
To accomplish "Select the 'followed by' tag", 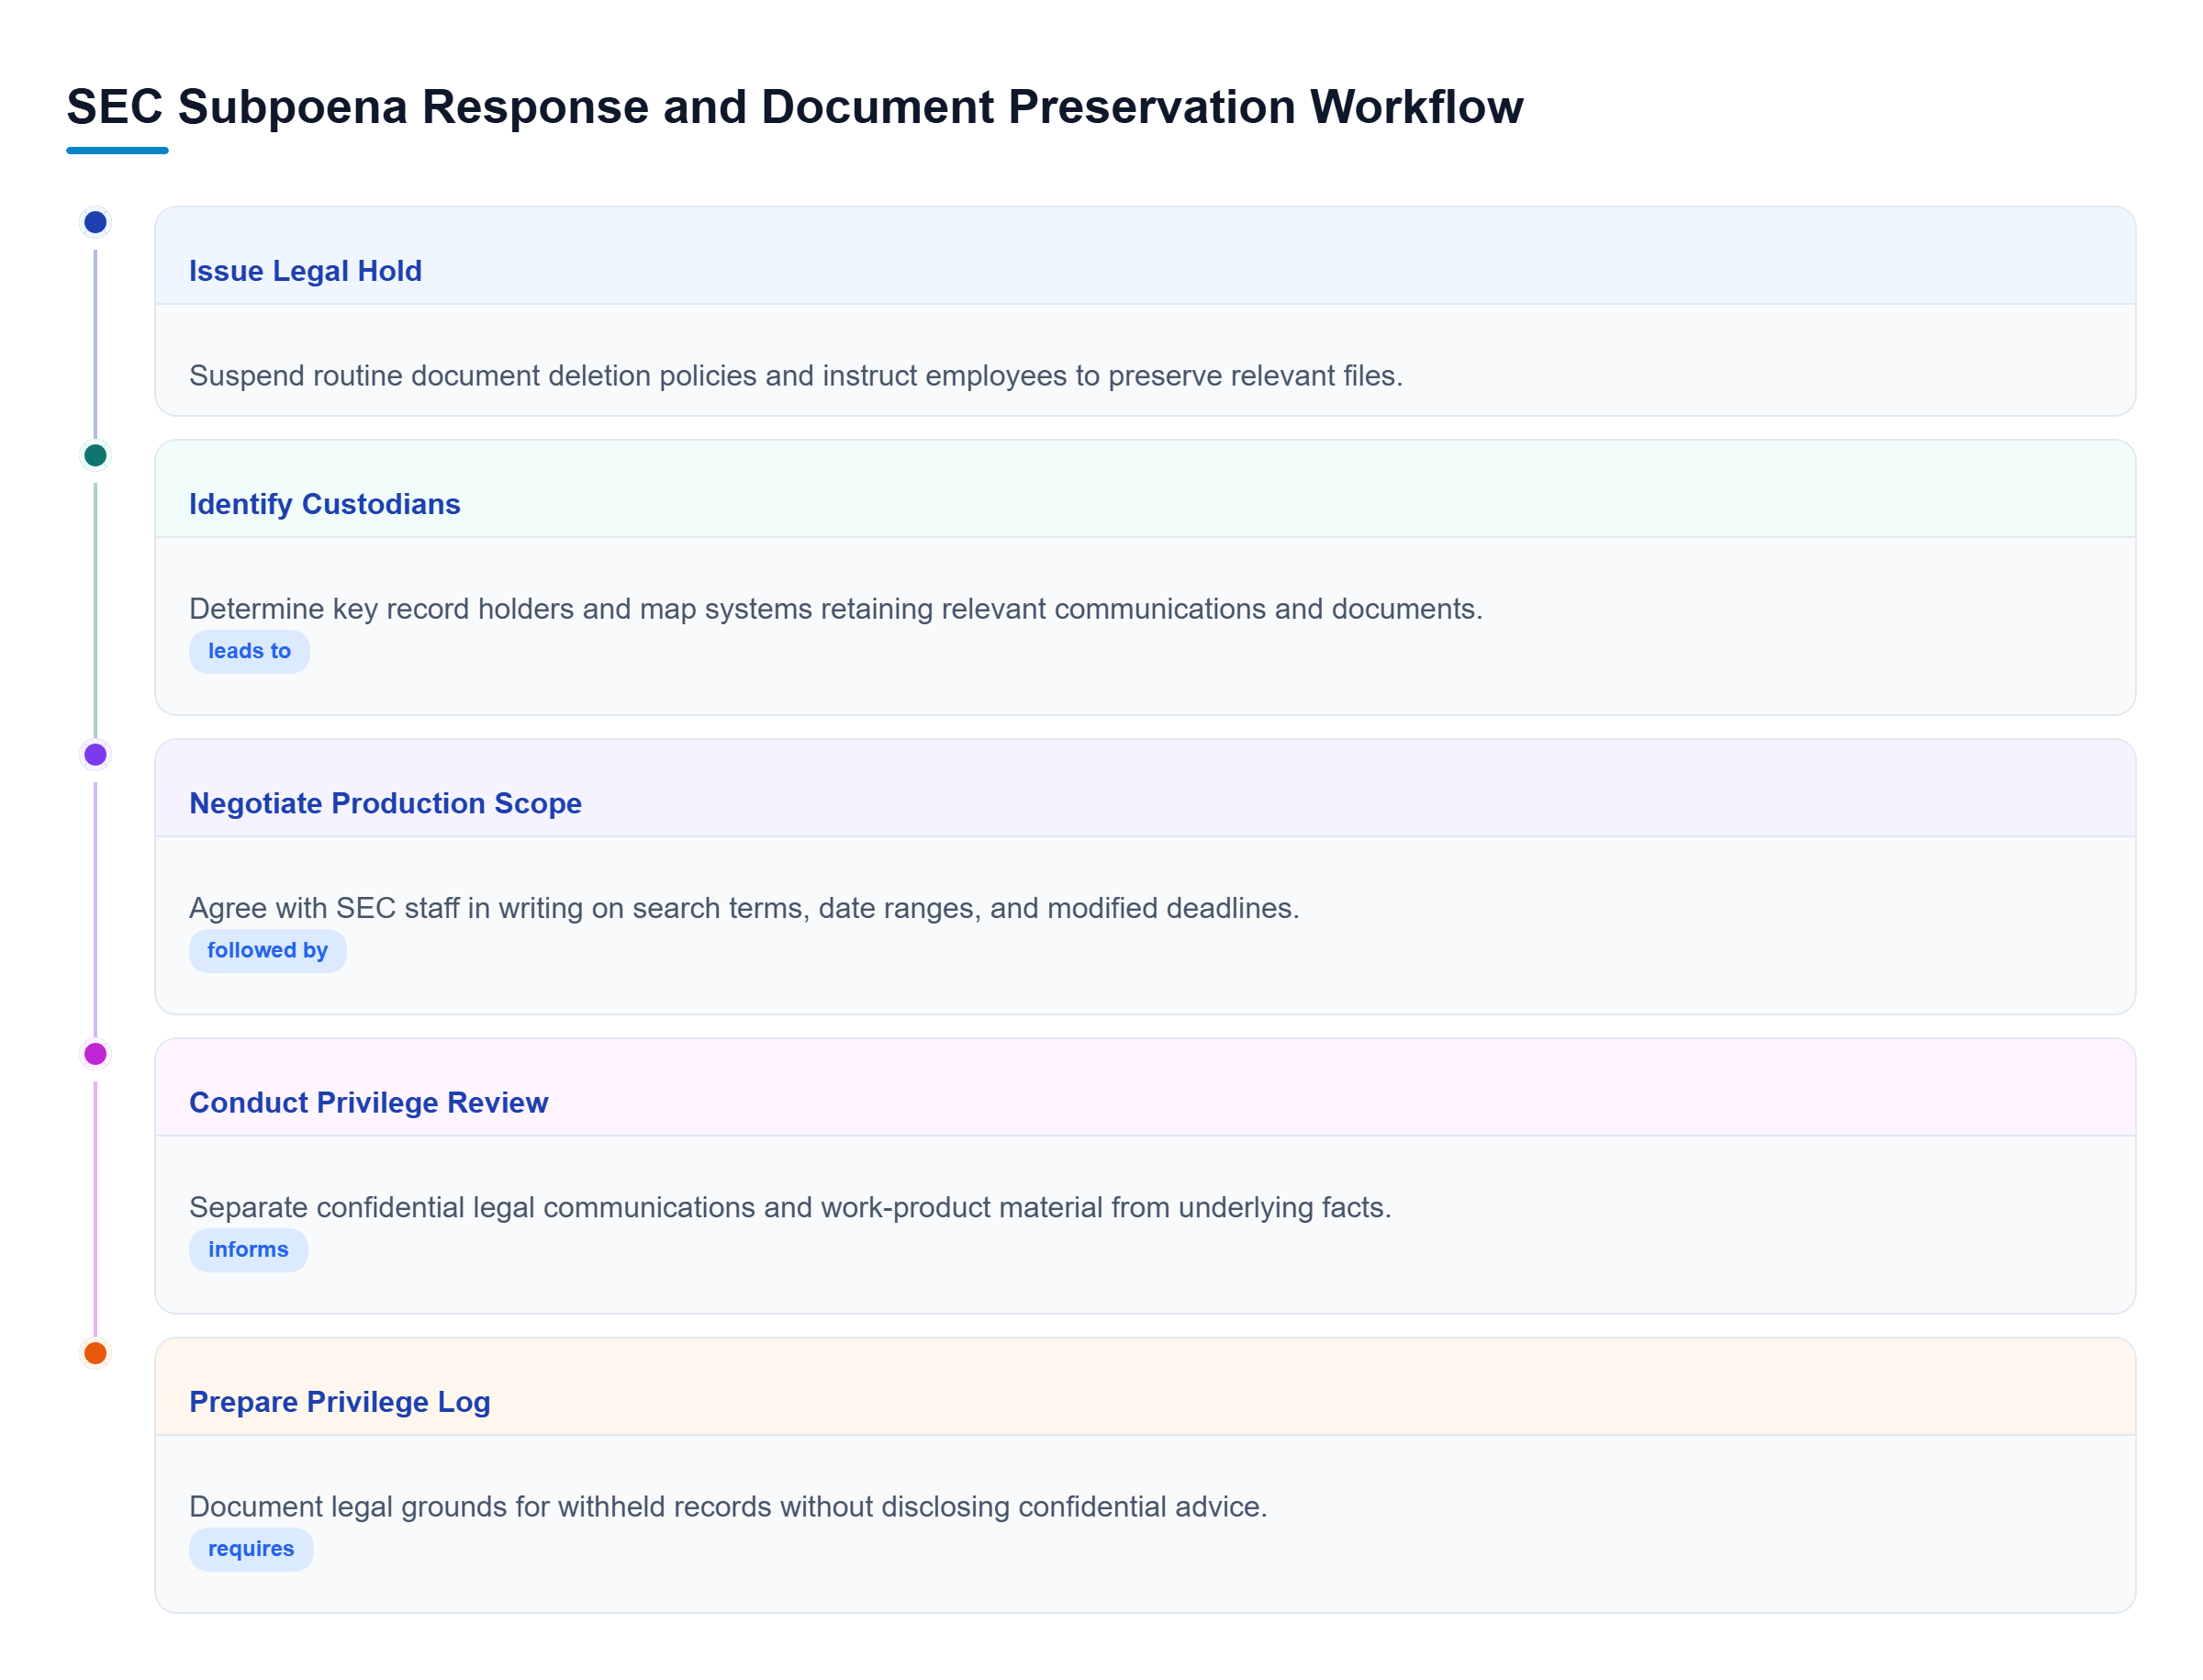I will (267, 950).
